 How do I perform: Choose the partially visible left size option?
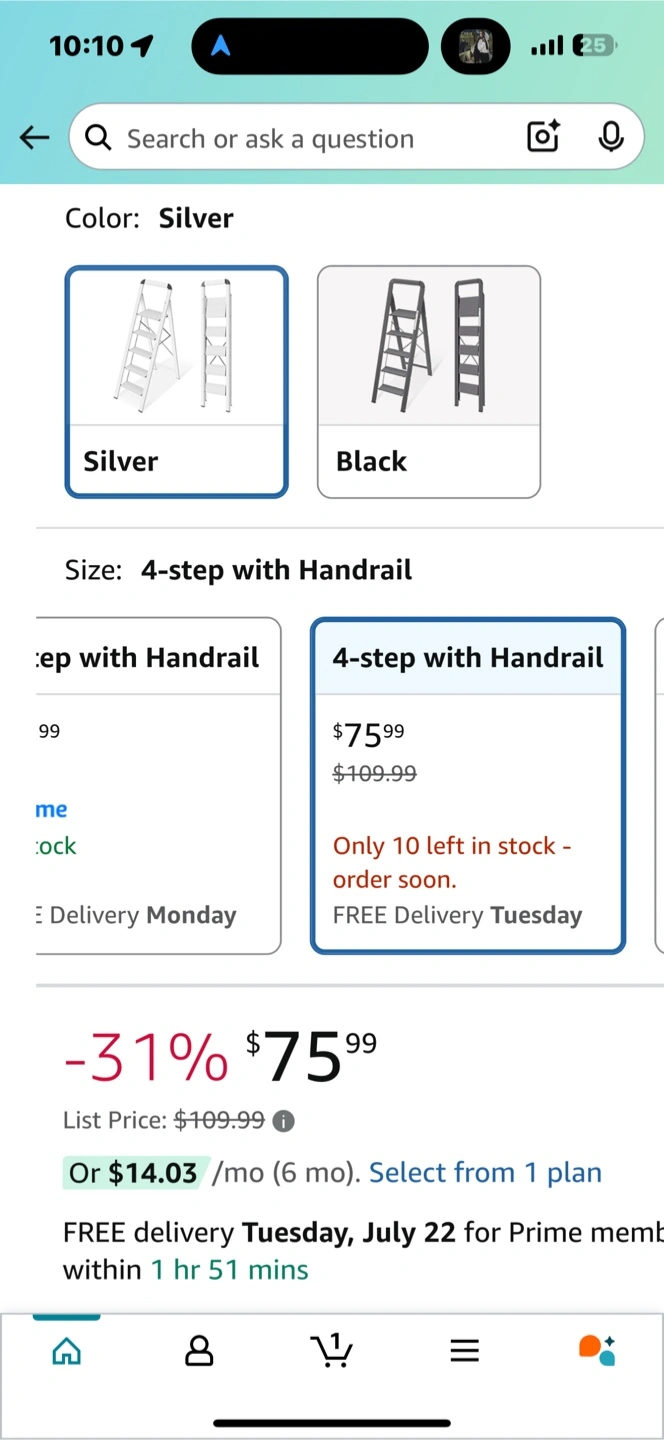pyautogui.click(x=158, y=785)
